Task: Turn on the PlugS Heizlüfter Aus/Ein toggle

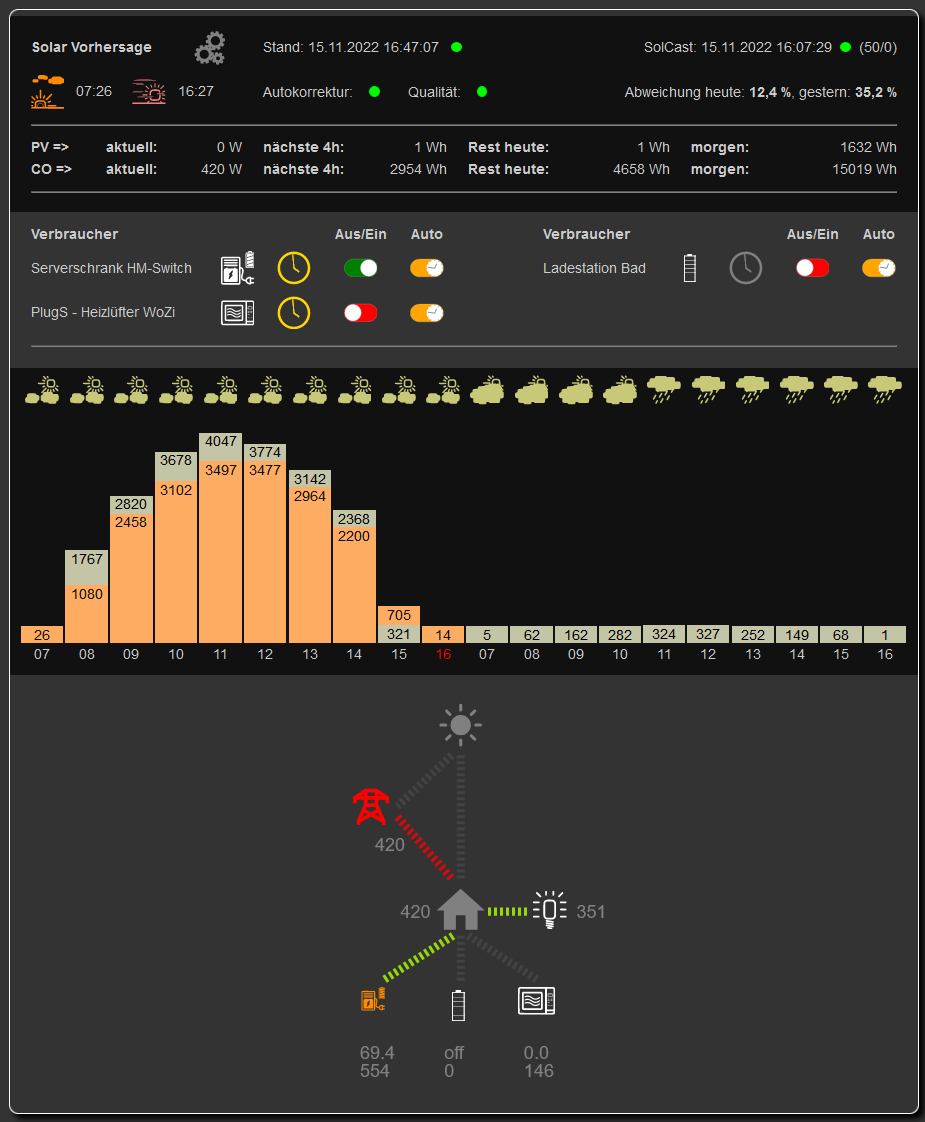Action: click(360, 313)
